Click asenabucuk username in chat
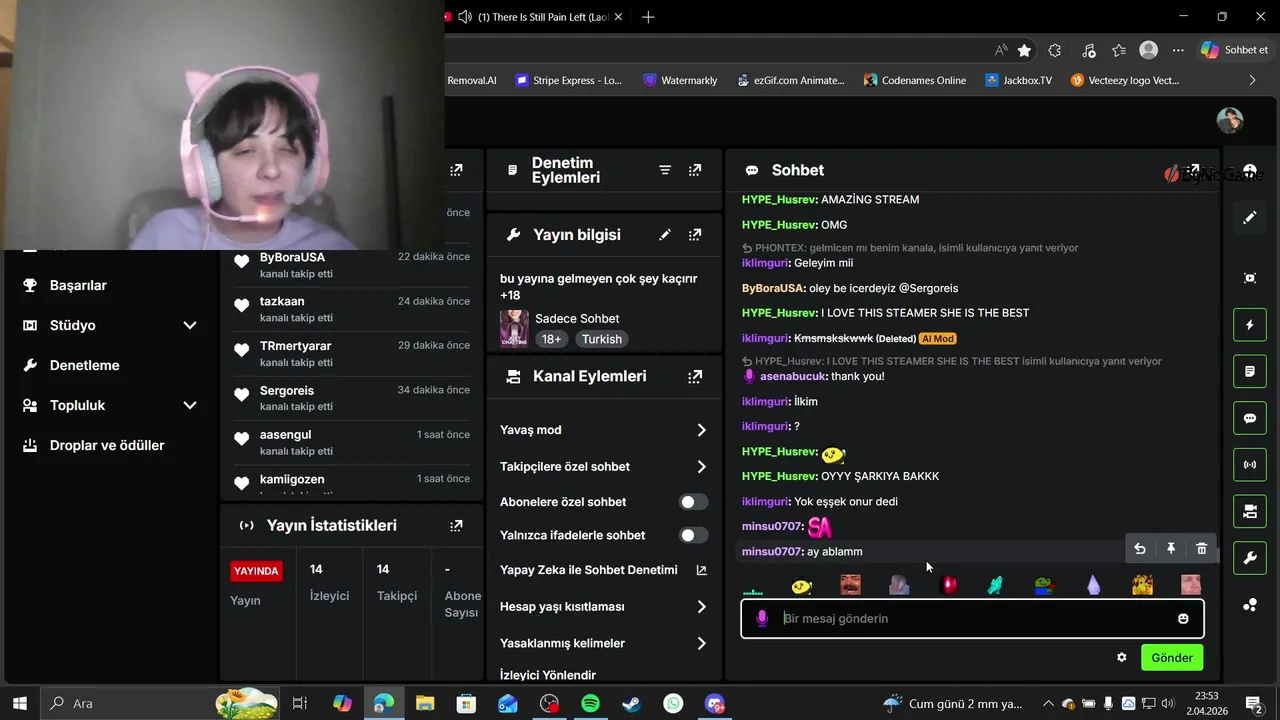Viewport: 1280px width, 720px height. [x=793, y=377]
